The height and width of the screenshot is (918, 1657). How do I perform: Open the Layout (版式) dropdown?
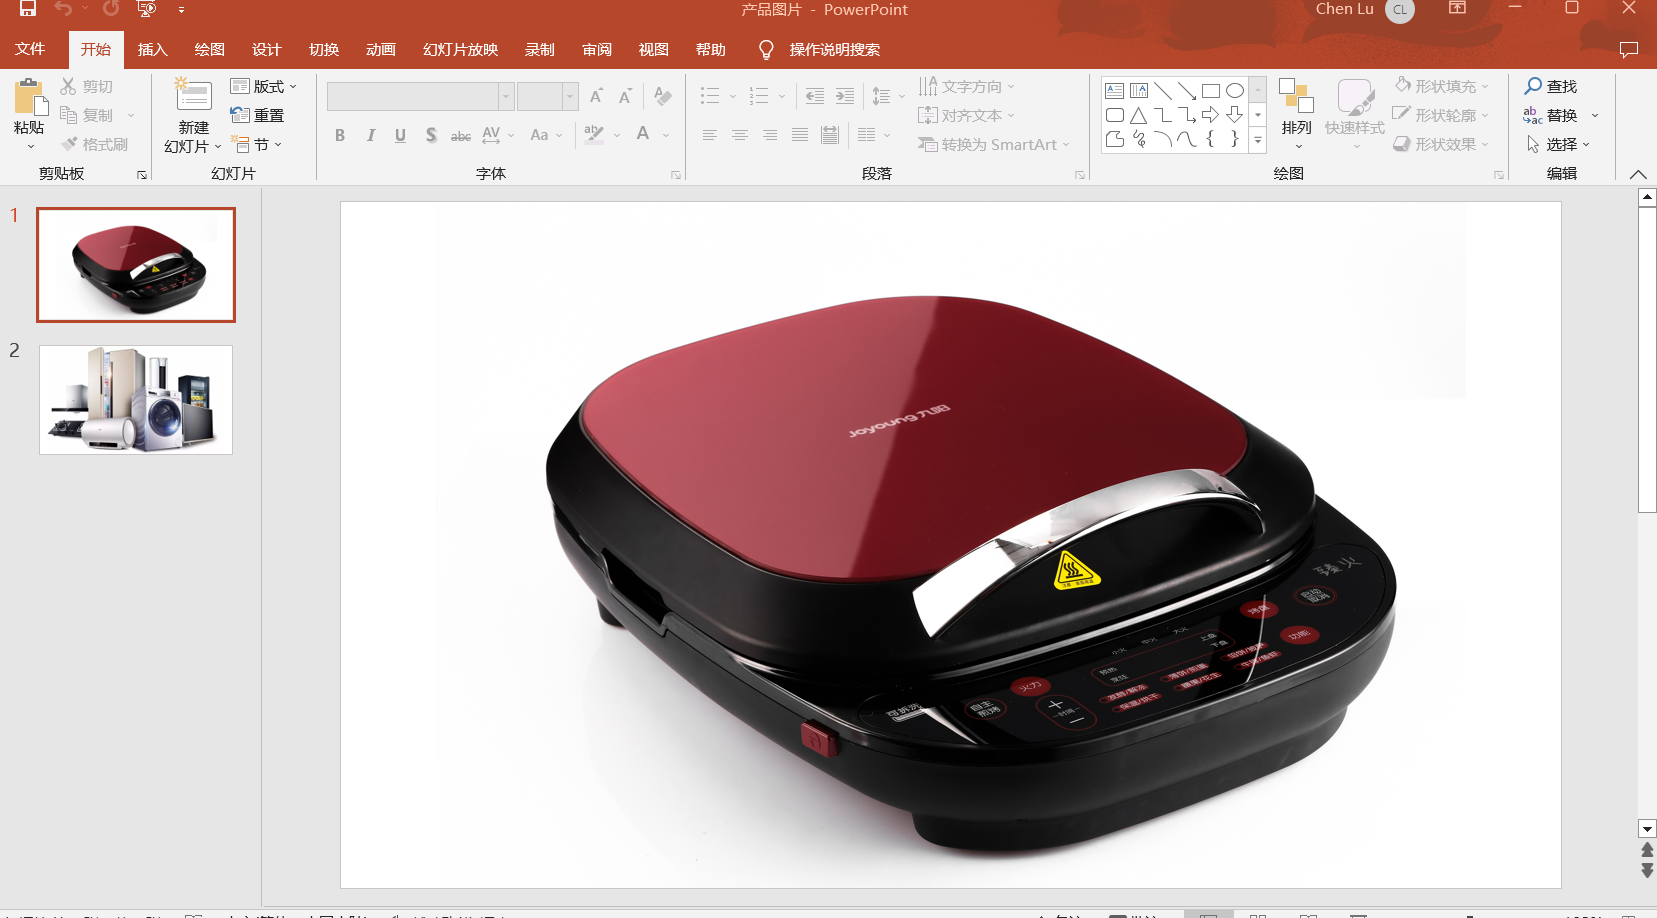[x=264, y=86]
